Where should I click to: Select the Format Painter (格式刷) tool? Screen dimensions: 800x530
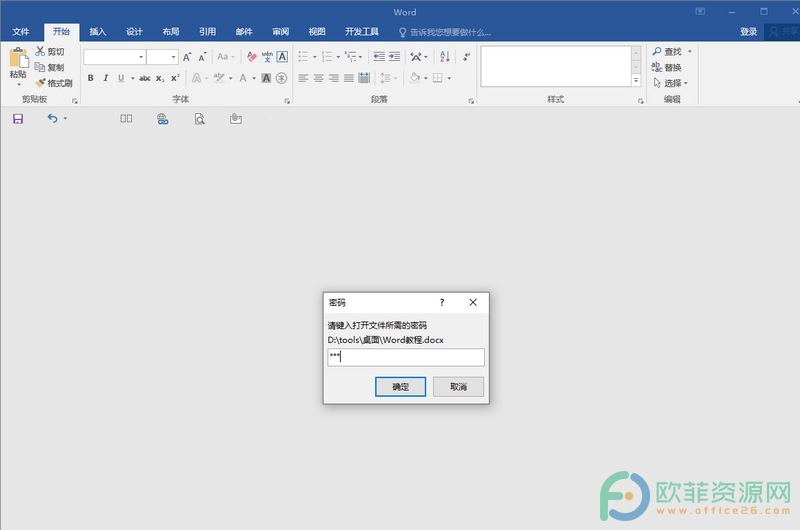(54, 83)
